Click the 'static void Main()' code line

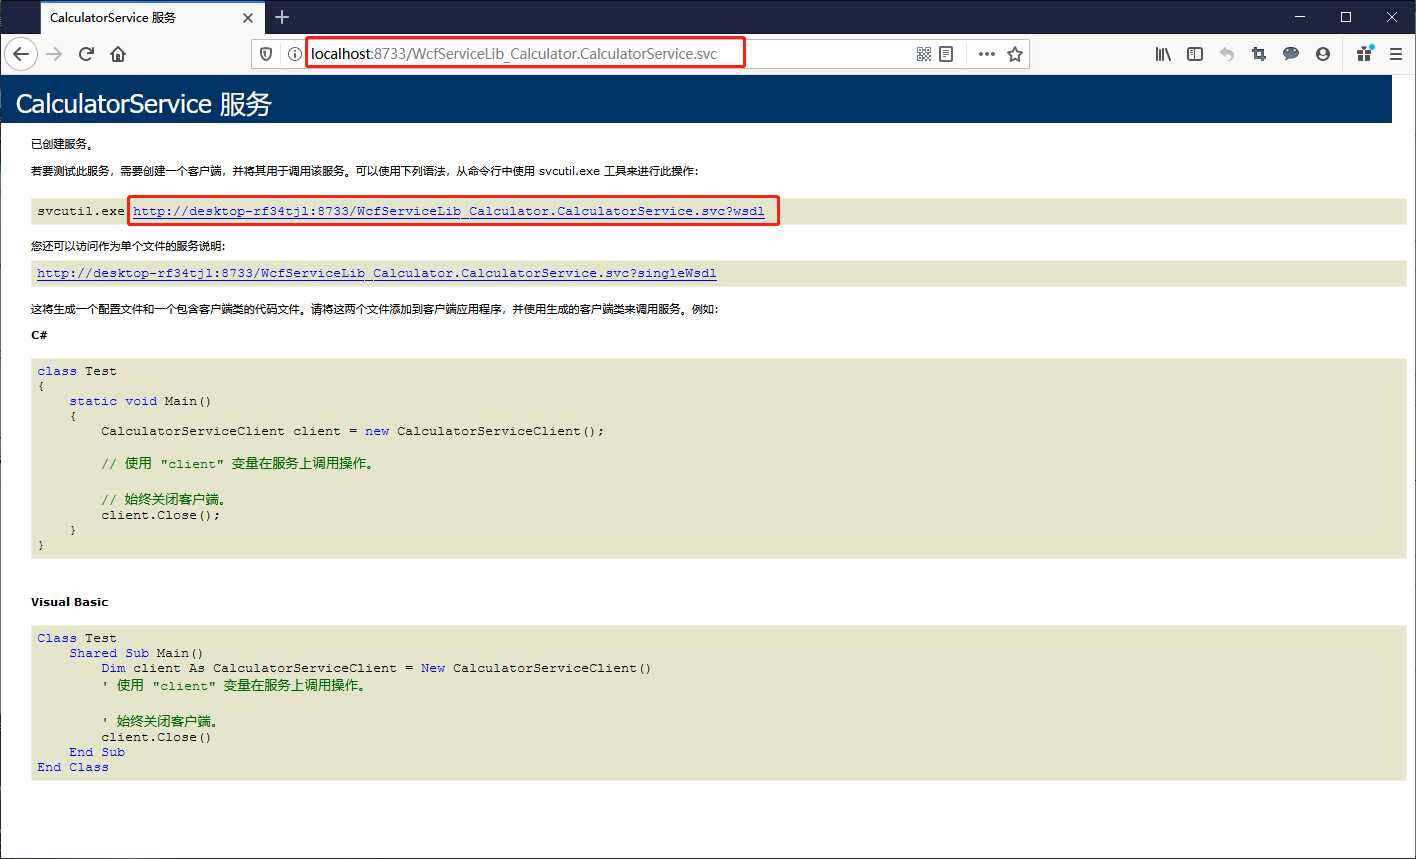pyautogui.click(x=141, y=401)
